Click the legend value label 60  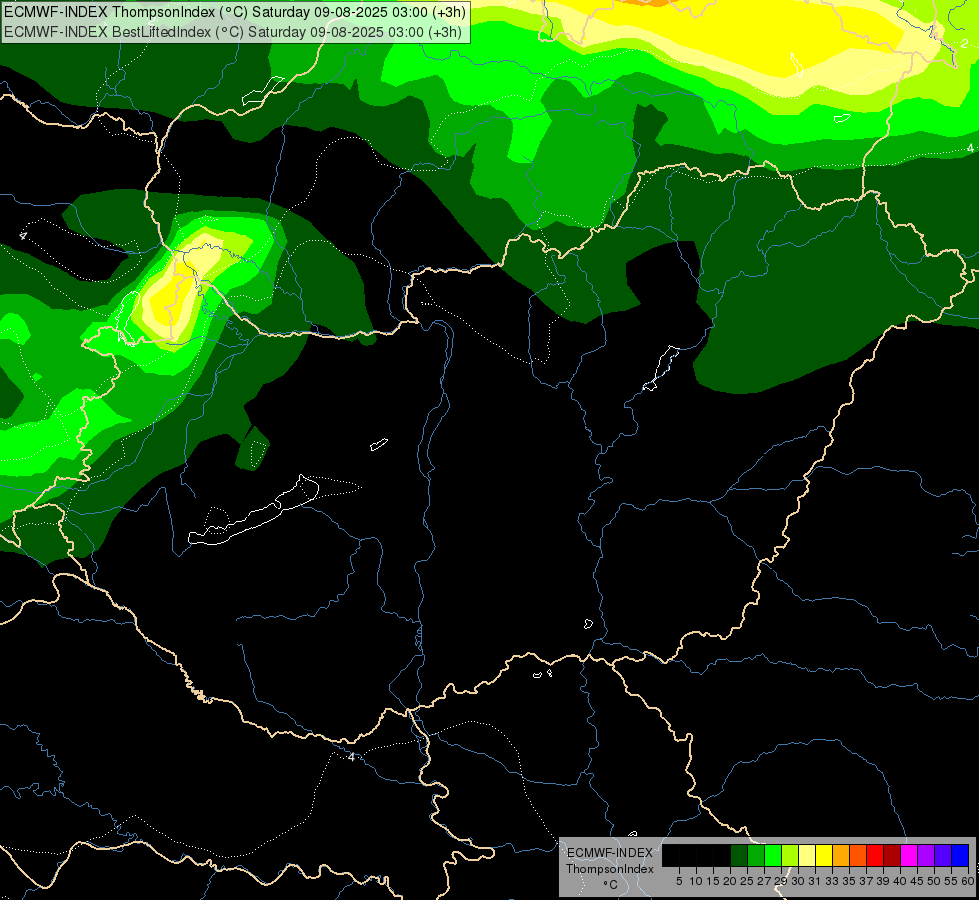[x=968, y=881]
